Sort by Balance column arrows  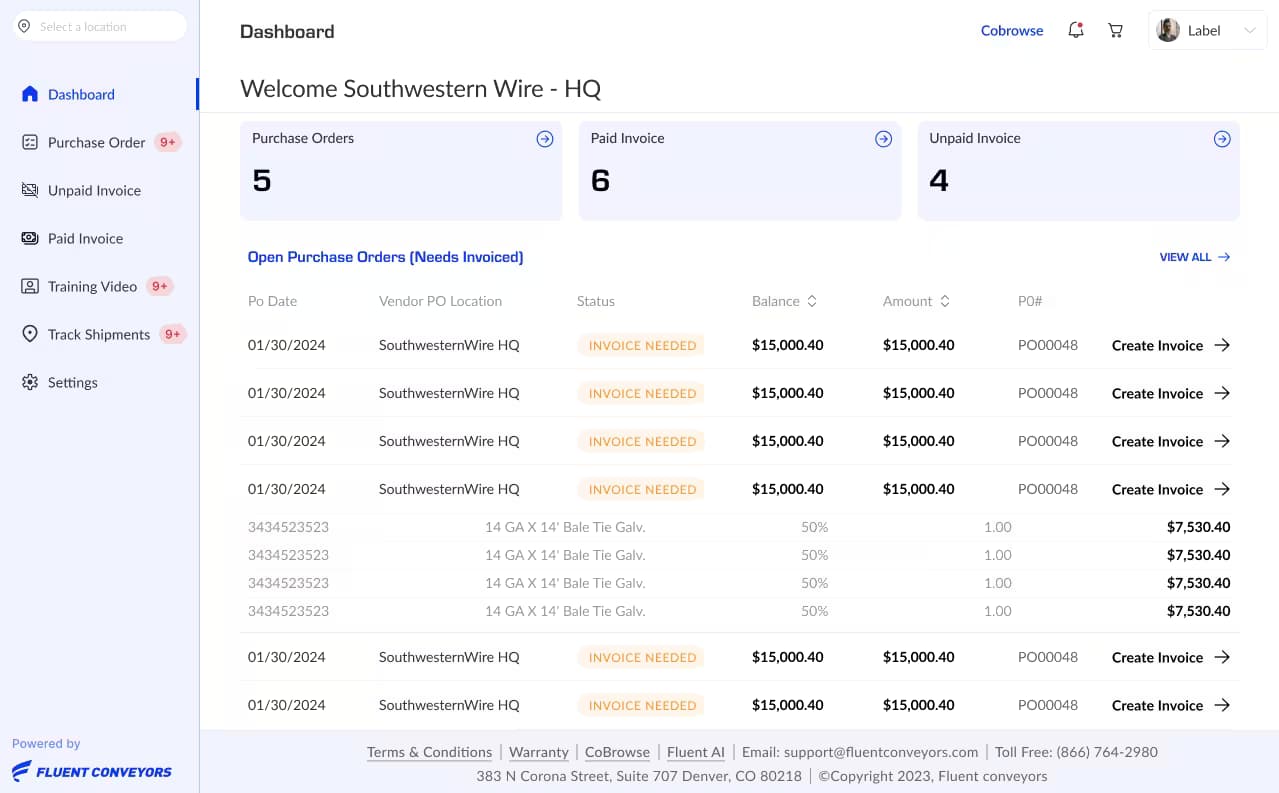(x=812, y=301)
